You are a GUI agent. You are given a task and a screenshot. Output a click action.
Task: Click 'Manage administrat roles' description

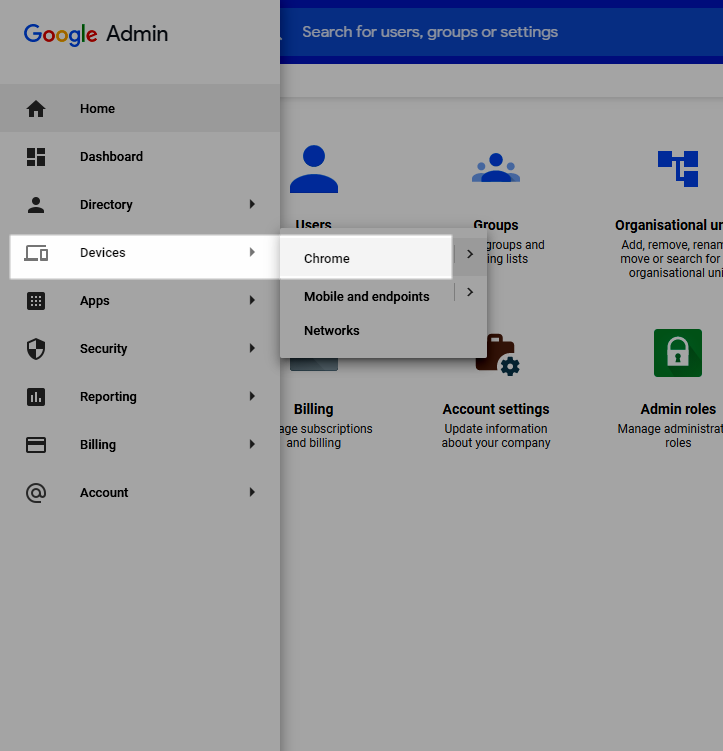click(x=670, y=436)
